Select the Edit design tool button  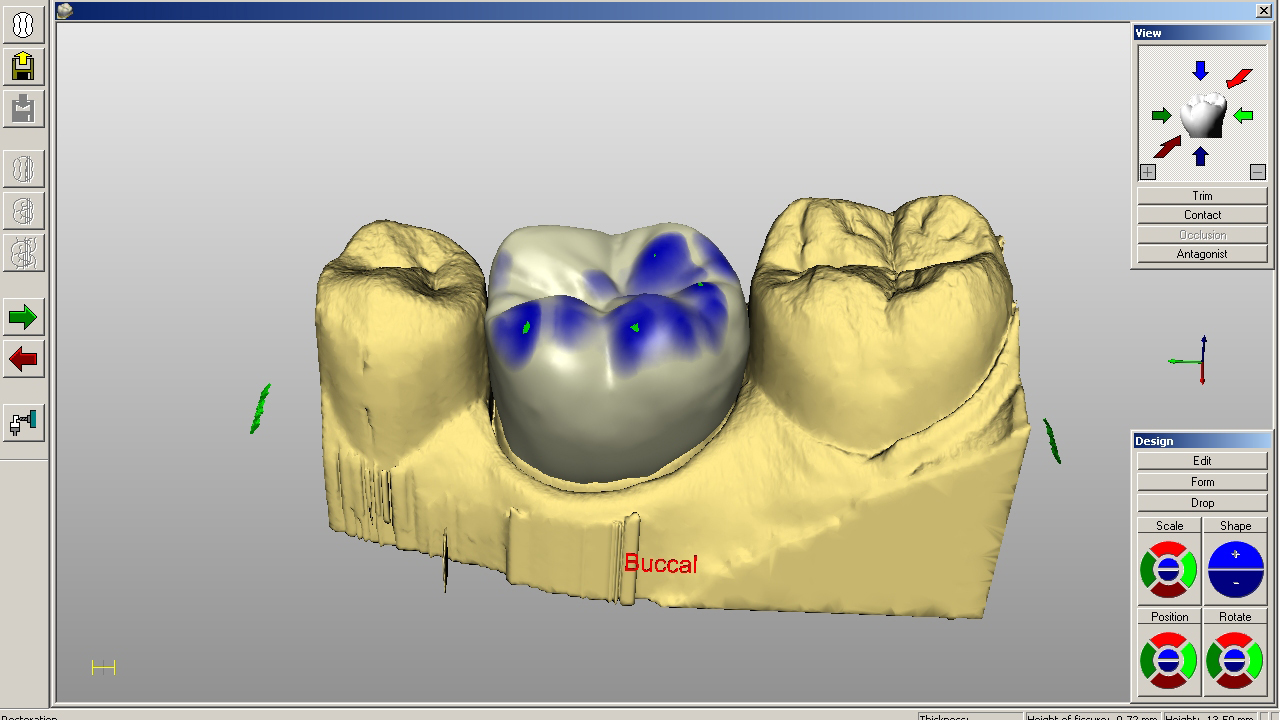point(1202,461)
